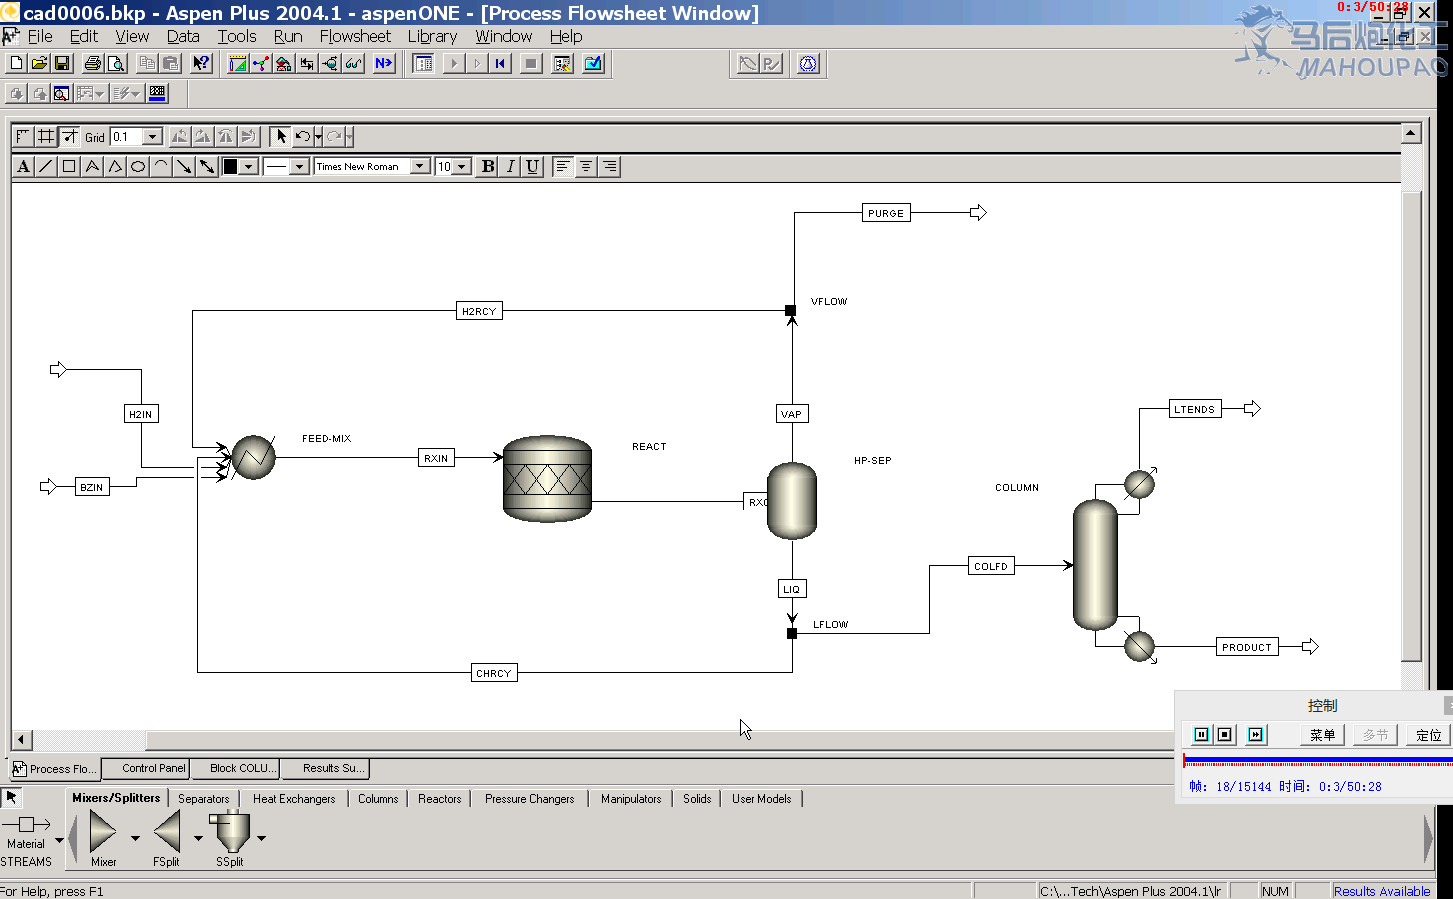Screen dimensions: 1453x899
Task: Click the New file icon
Action: pos(16,63)
